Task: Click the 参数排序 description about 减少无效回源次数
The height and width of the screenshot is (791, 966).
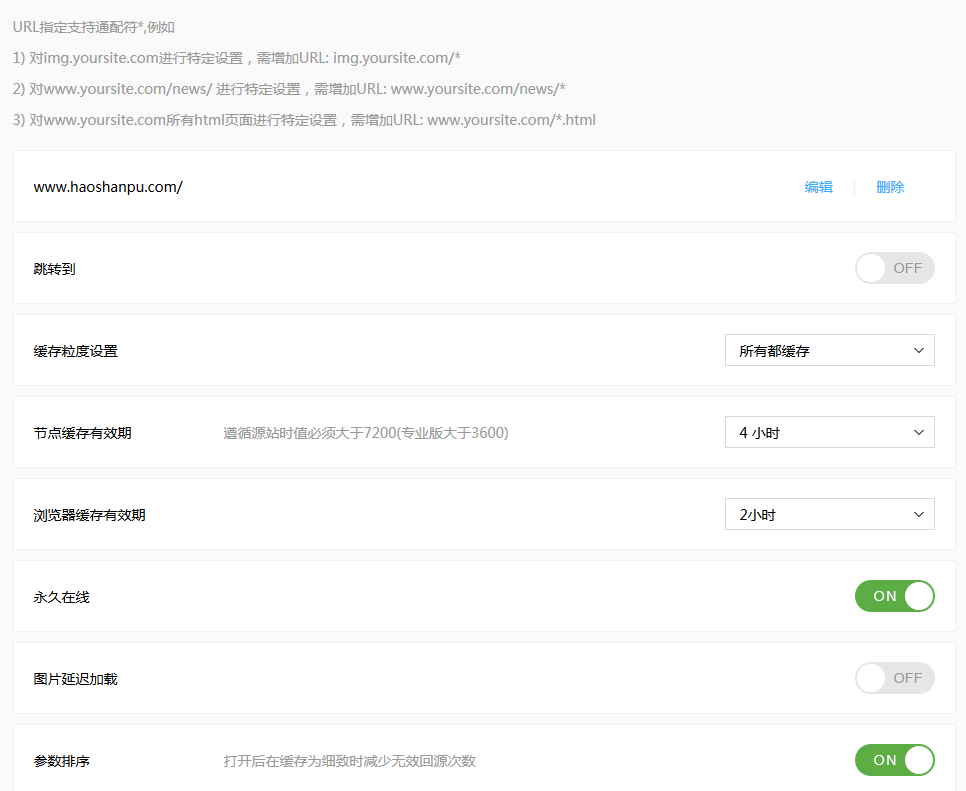Action: 349,761
